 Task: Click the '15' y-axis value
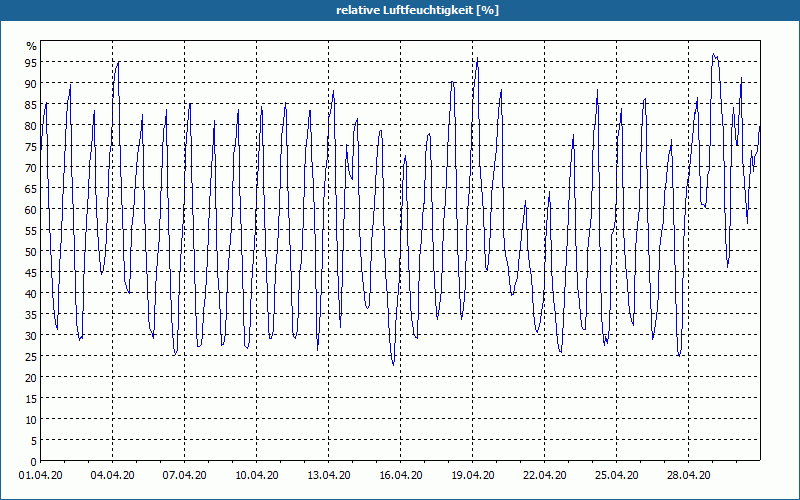click(x=32, y=399)
